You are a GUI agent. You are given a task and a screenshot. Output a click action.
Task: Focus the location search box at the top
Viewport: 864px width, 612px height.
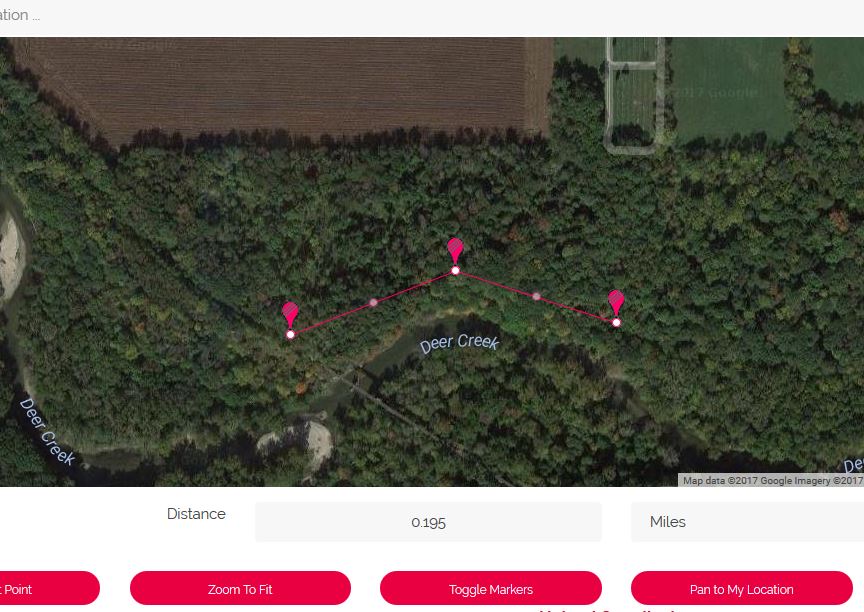[x=432, y=17]
